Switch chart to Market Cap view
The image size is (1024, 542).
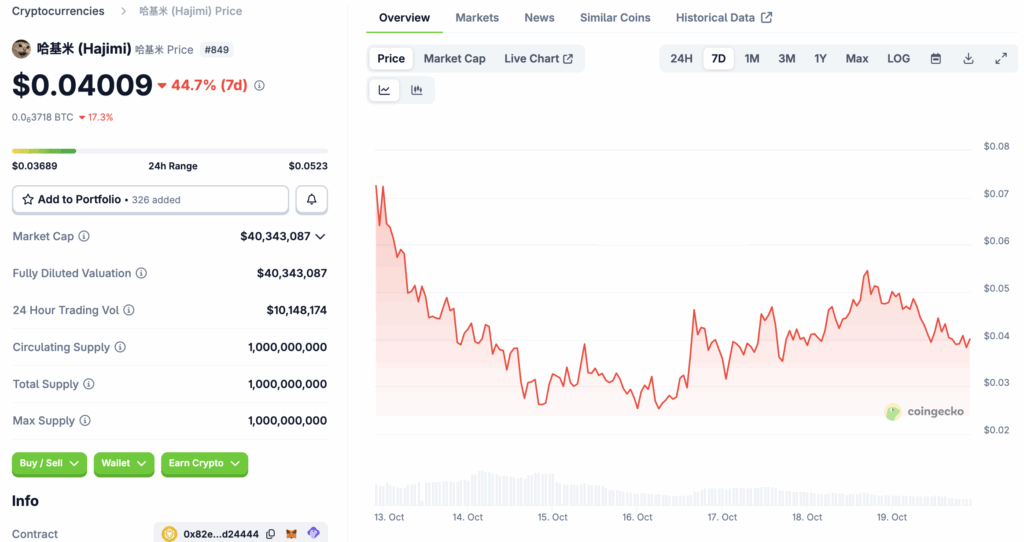tap(455, 59)
